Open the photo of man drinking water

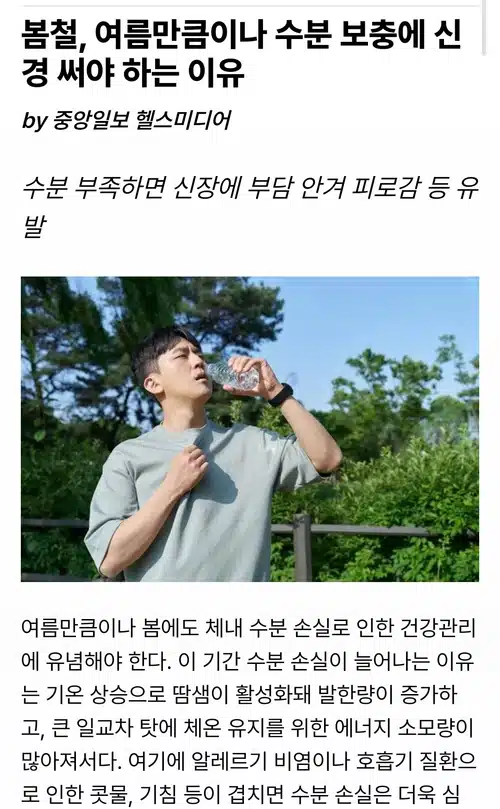pos(250,429)
